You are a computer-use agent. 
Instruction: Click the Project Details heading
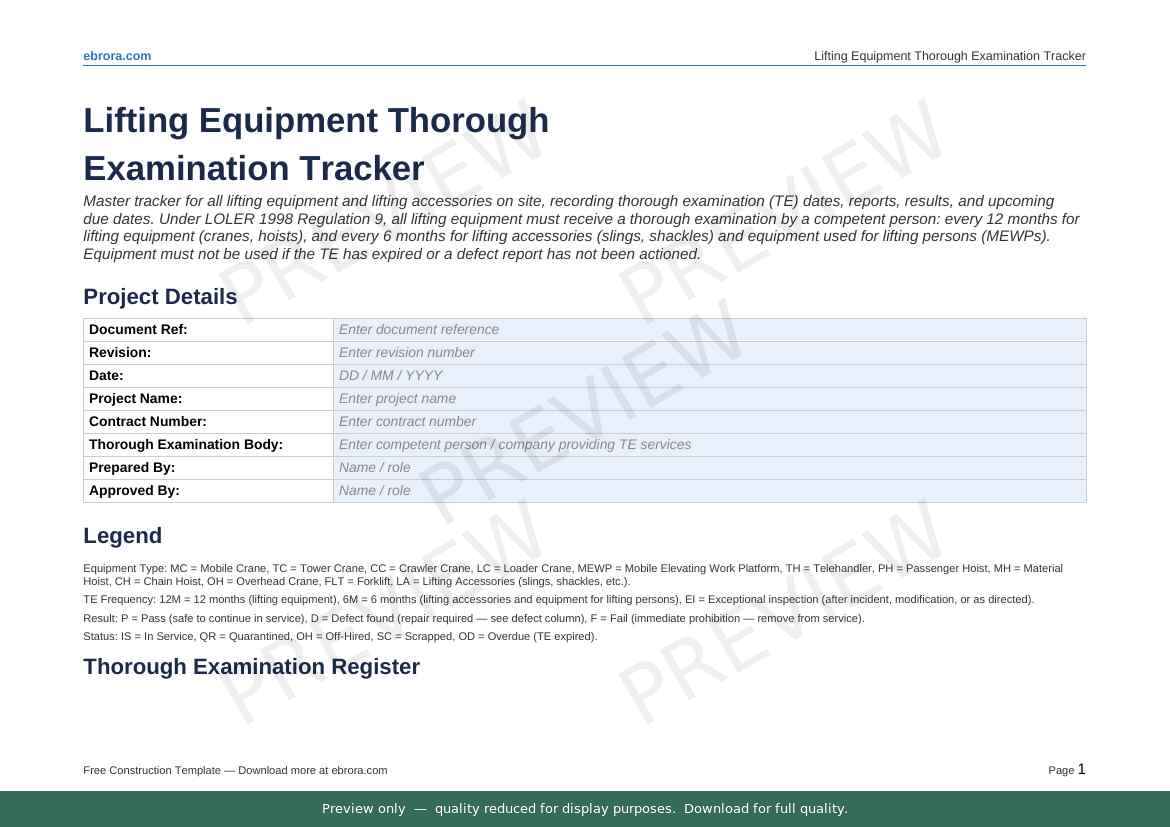click(160, 297)
